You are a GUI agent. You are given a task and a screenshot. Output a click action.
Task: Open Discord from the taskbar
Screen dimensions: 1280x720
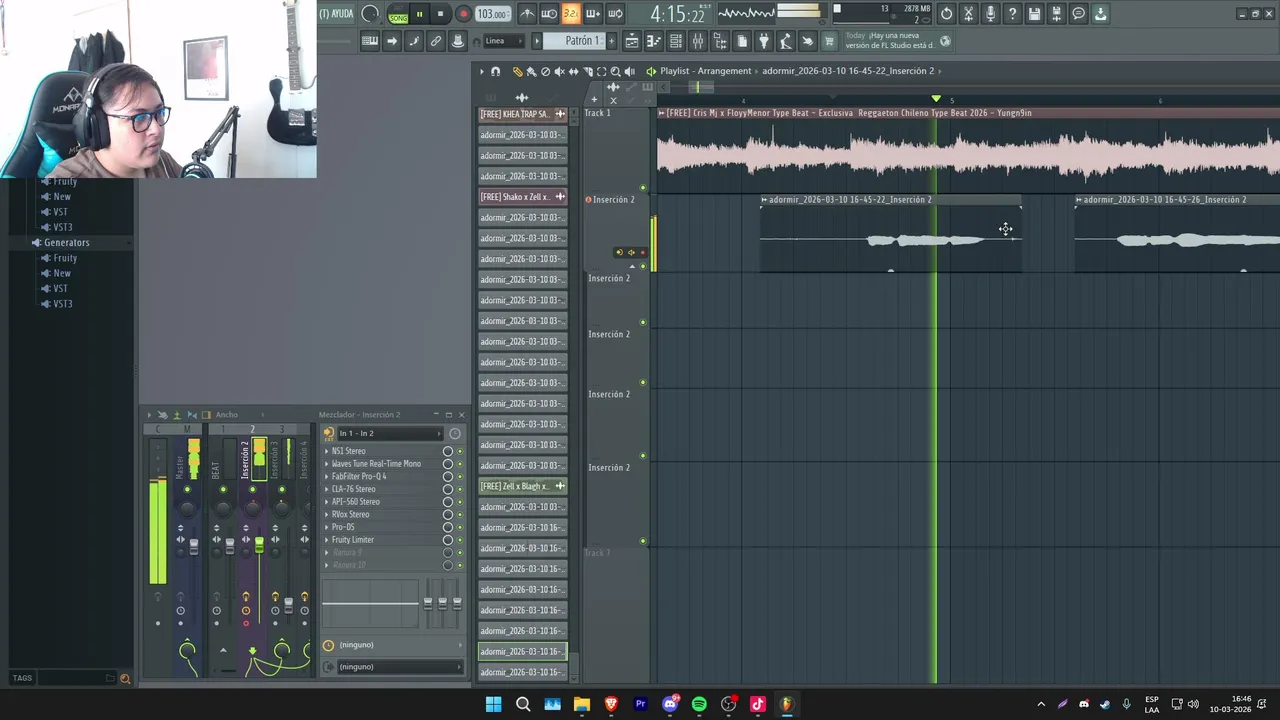(x=670, y=704)
